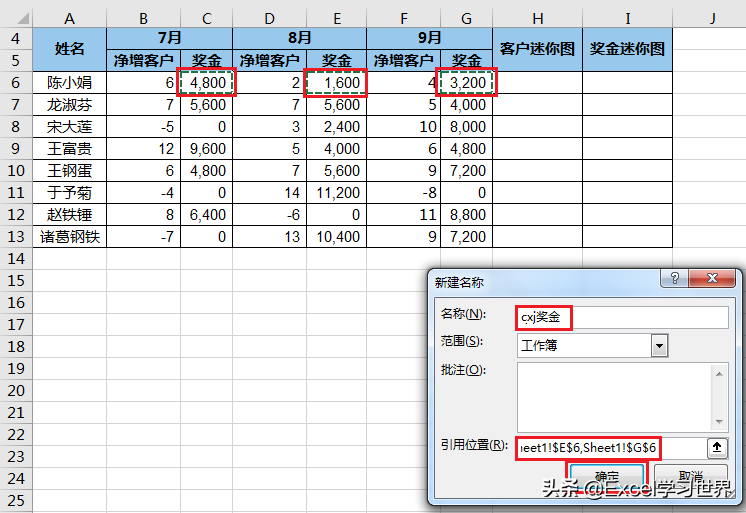Select row 14 header

click(x=16, y=258)
